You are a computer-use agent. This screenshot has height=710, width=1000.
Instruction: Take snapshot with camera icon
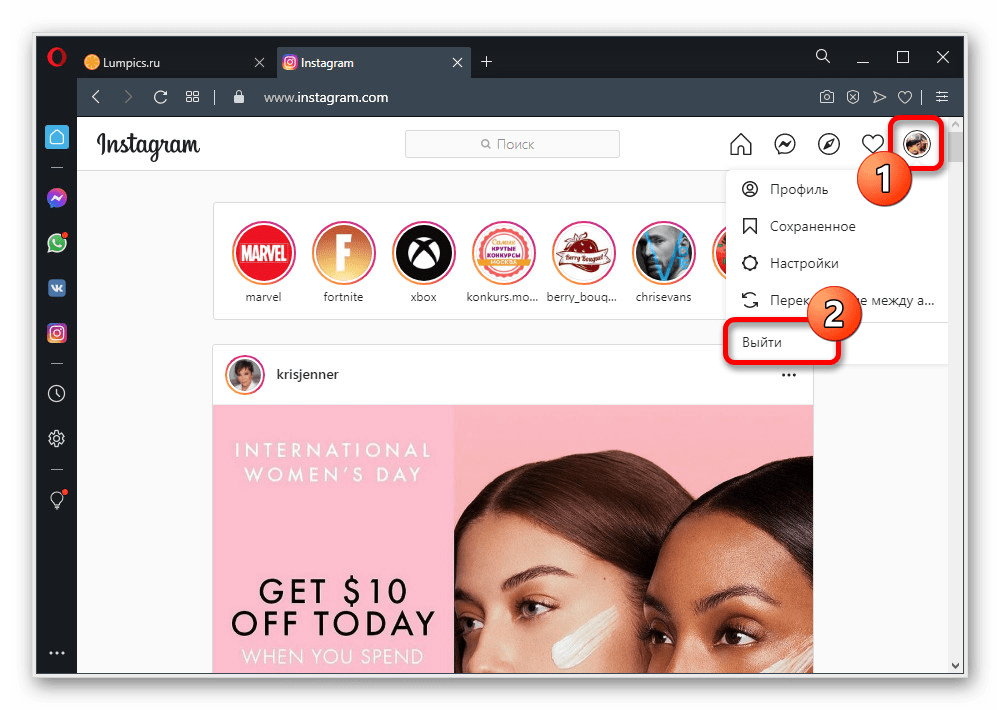tap(826, 97)
